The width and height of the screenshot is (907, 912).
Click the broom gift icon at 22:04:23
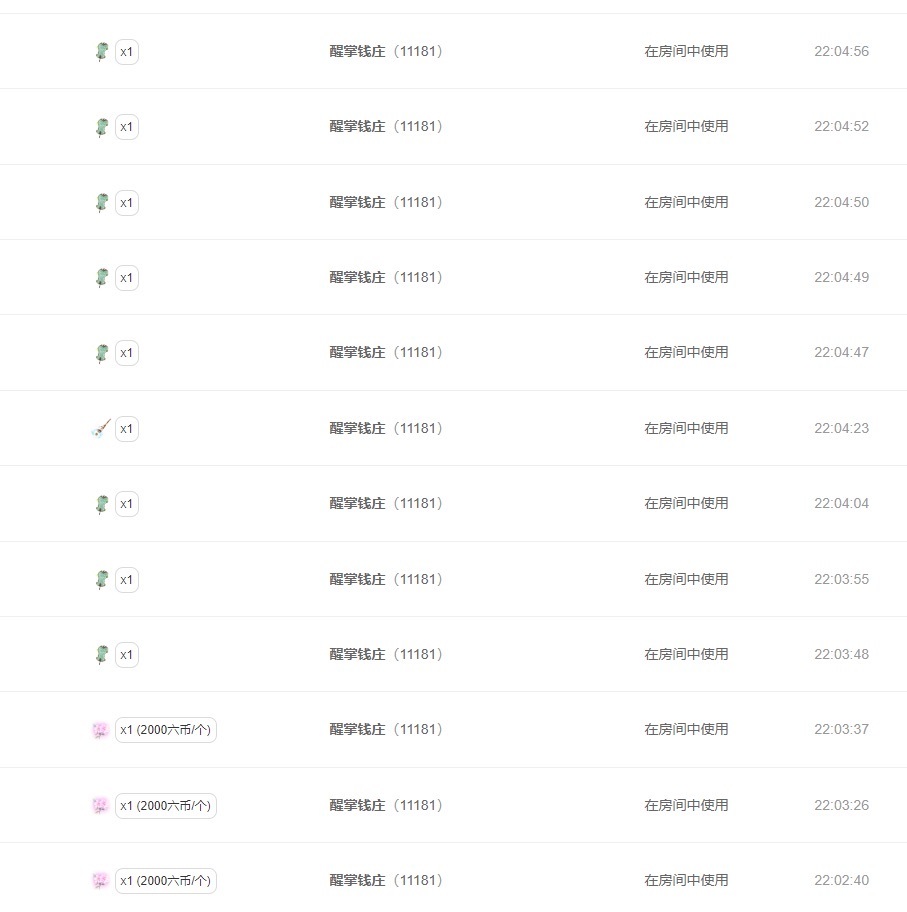click(101, 429)
